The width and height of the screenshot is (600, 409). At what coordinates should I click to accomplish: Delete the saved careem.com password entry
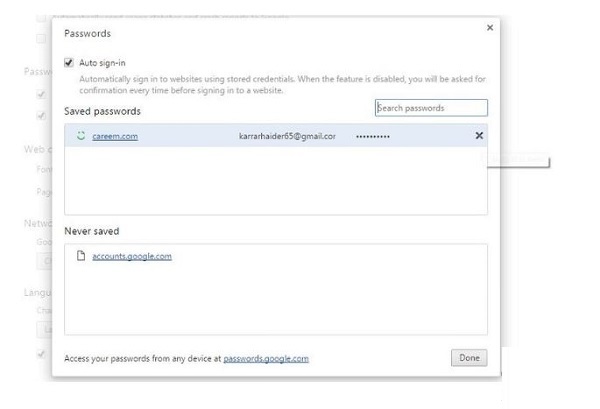coord(479,136)
